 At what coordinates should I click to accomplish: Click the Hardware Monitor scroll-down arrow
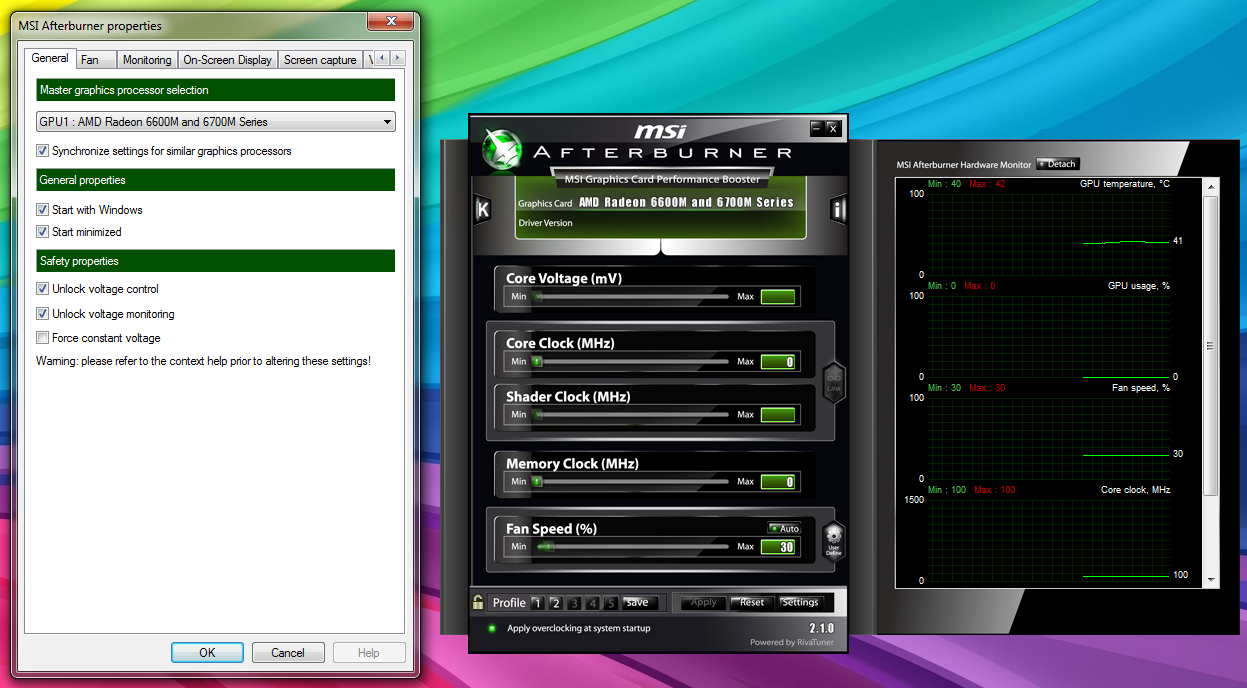coord(1212,579)
